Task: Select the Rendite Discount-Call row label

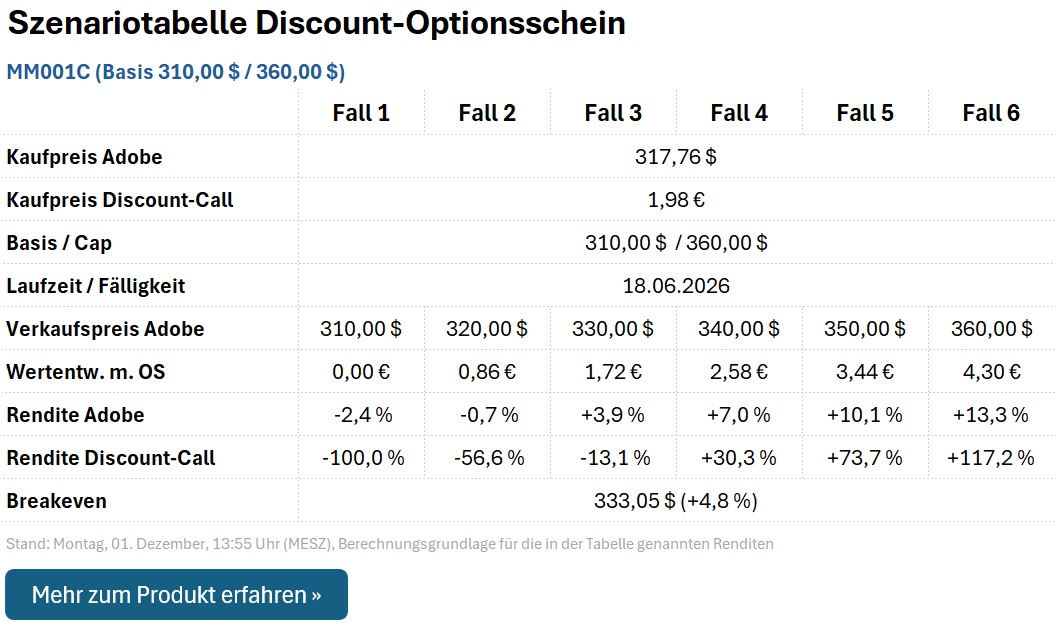Action: 105,457
